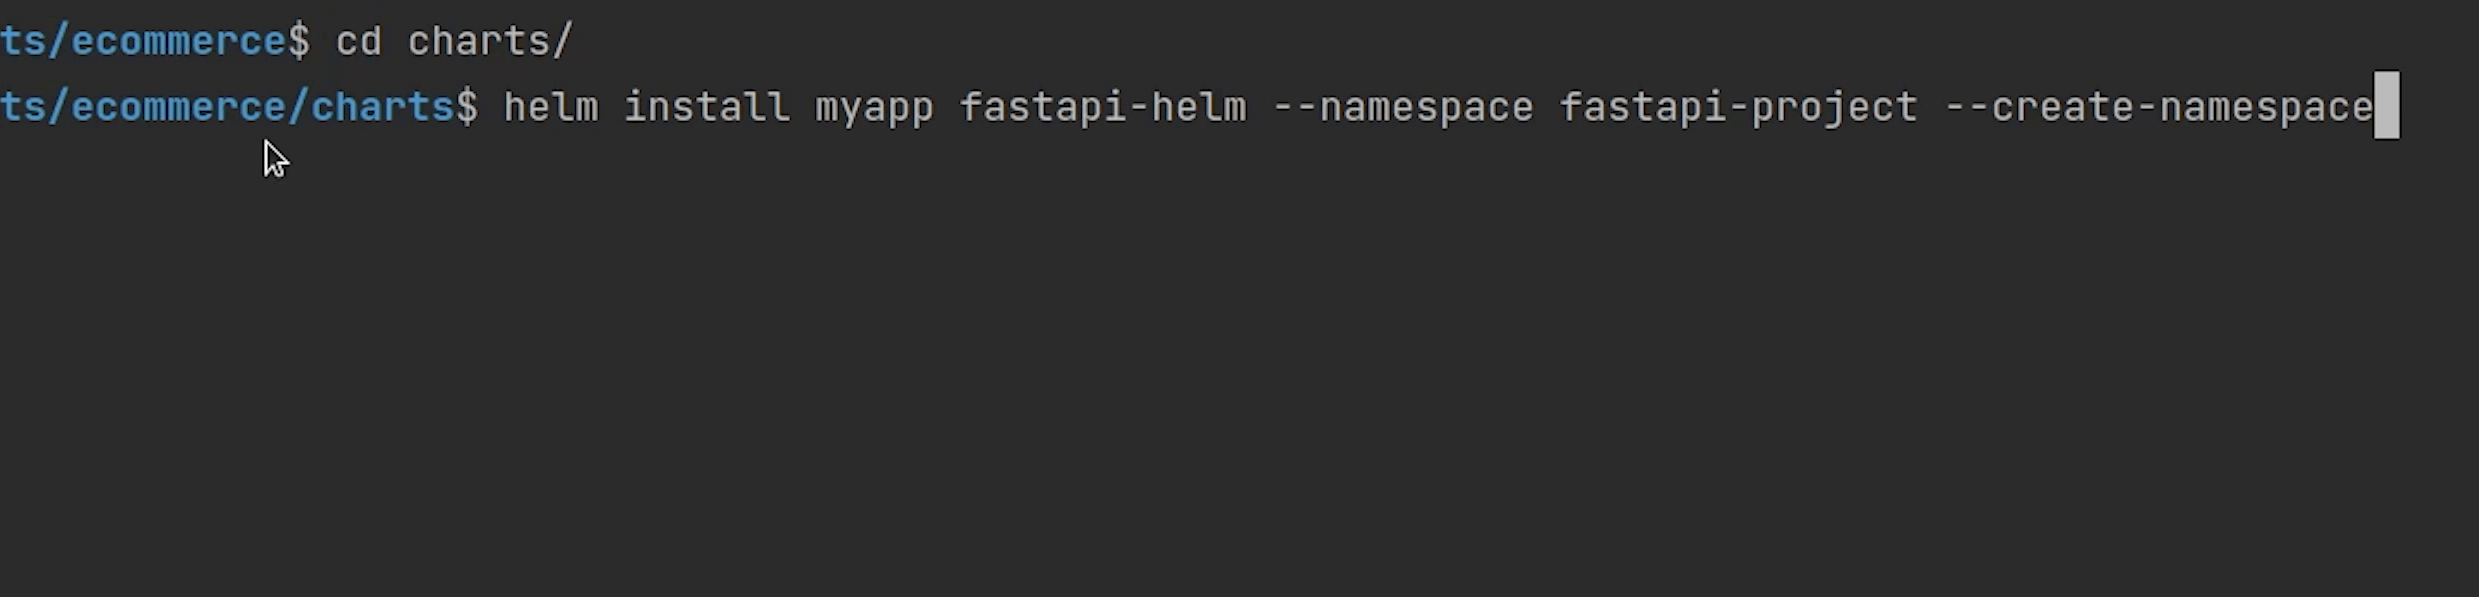The image size is (2479, 597).
Task: Click the "--create-namespace" flag
Action: (2158, 107)
